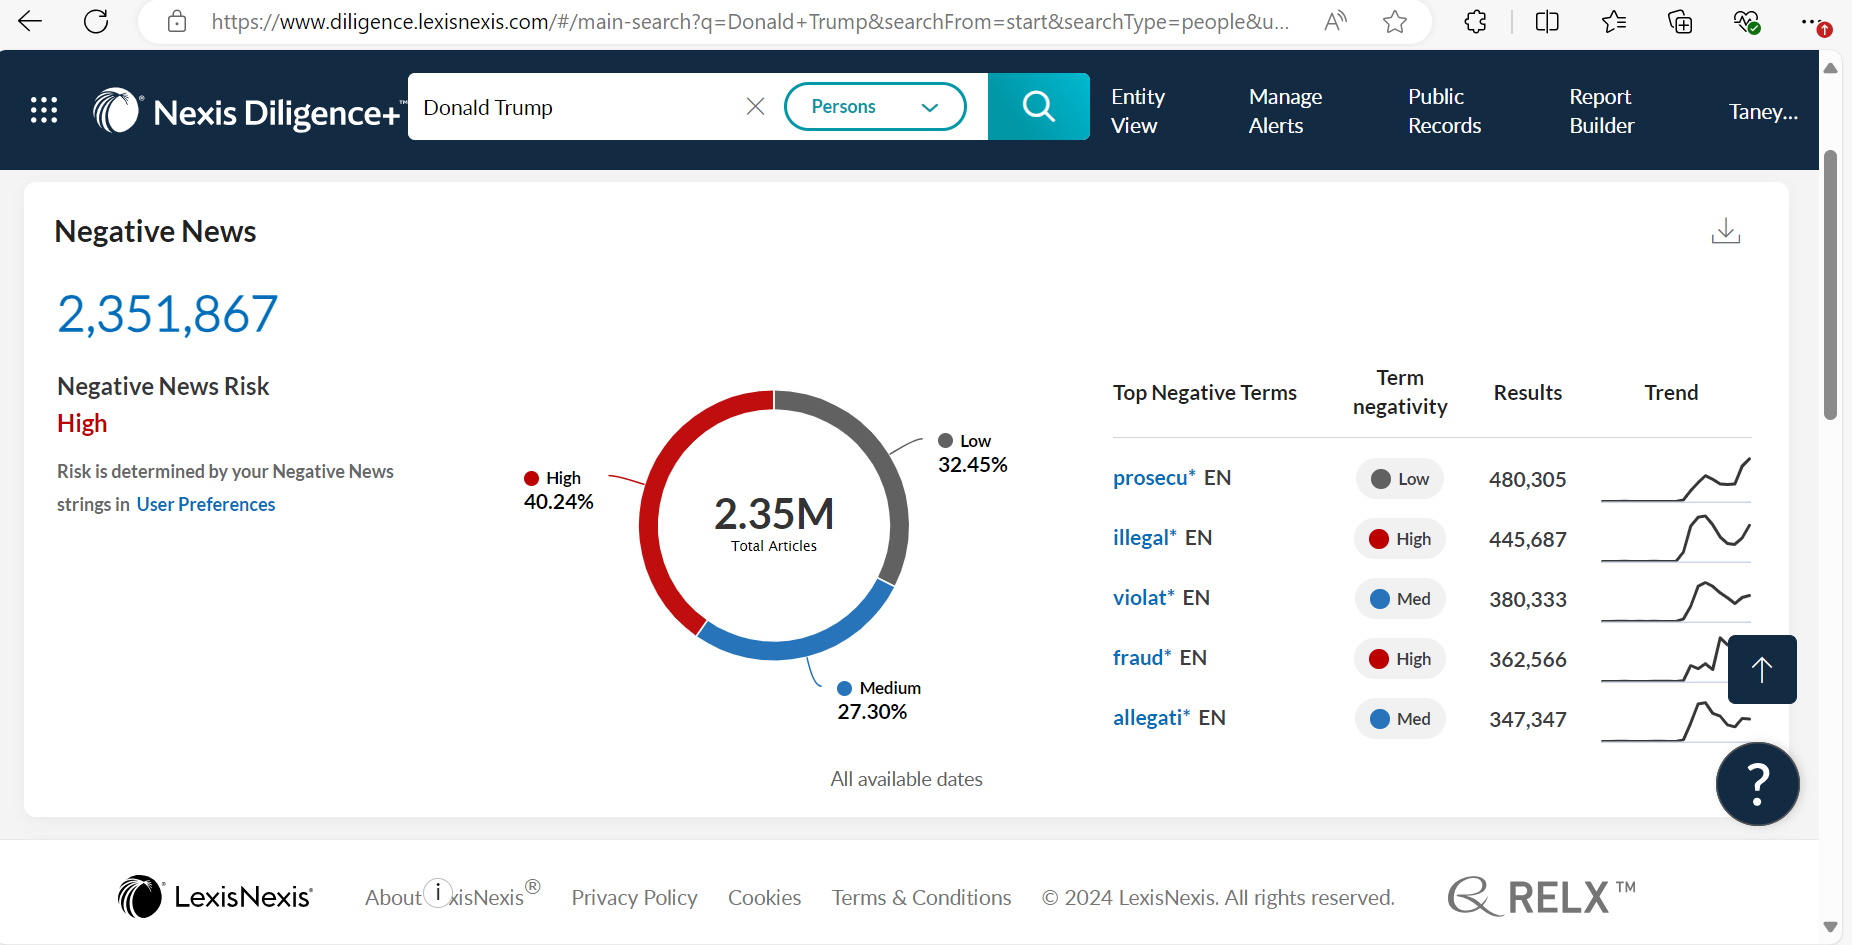1852x945 pixels.
Task: Click the High negativity badge for illegal*
Action: coord(1400,539)
